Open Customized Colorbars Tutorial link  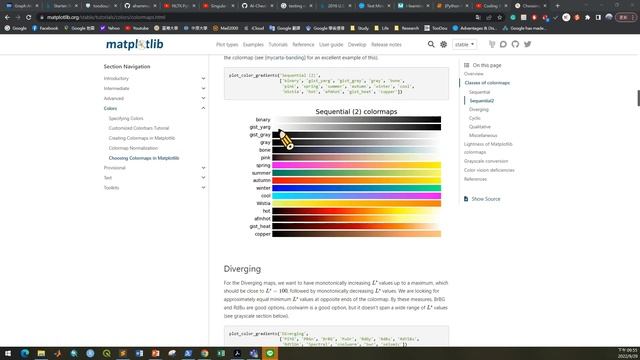(139, 128)
